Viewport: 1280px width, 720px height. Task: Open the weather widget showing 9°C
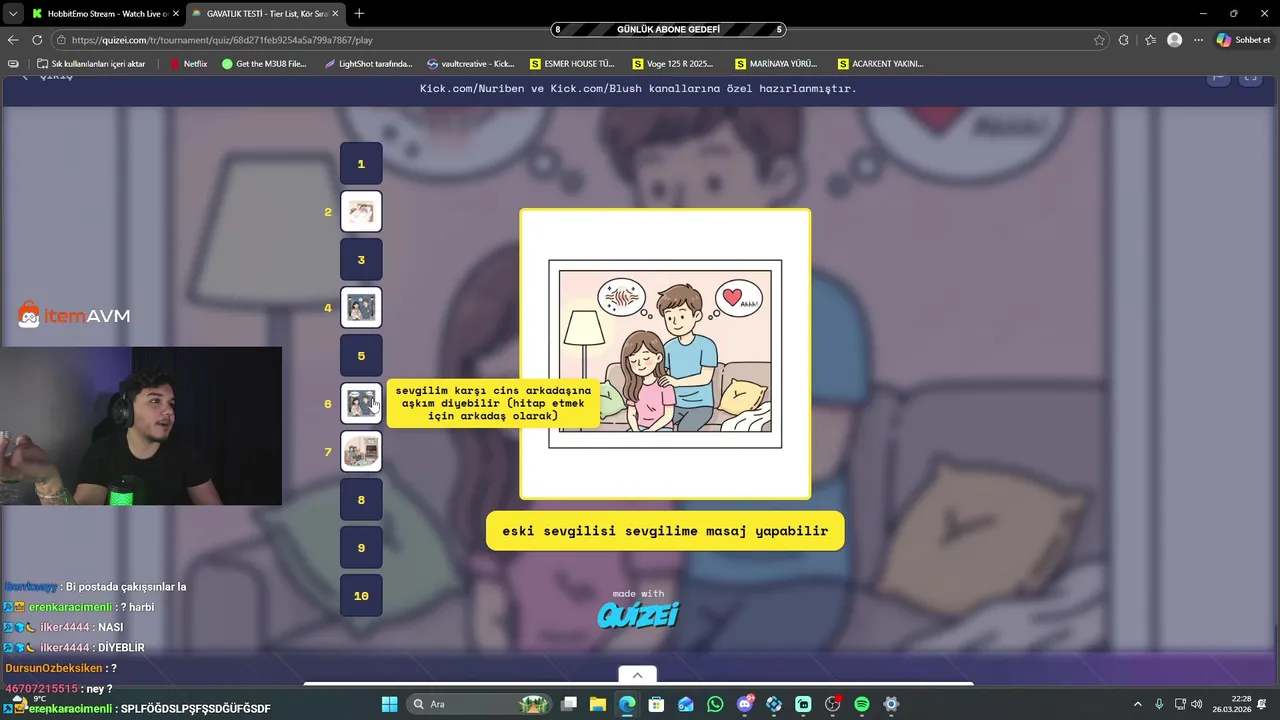[28, 704]
